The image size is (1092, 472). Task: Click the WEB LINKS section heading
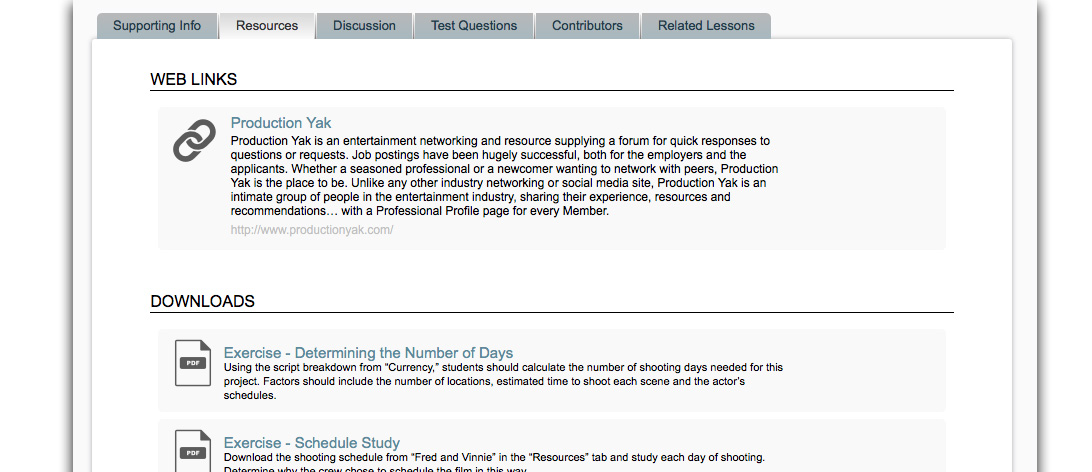tap(194, 79)
